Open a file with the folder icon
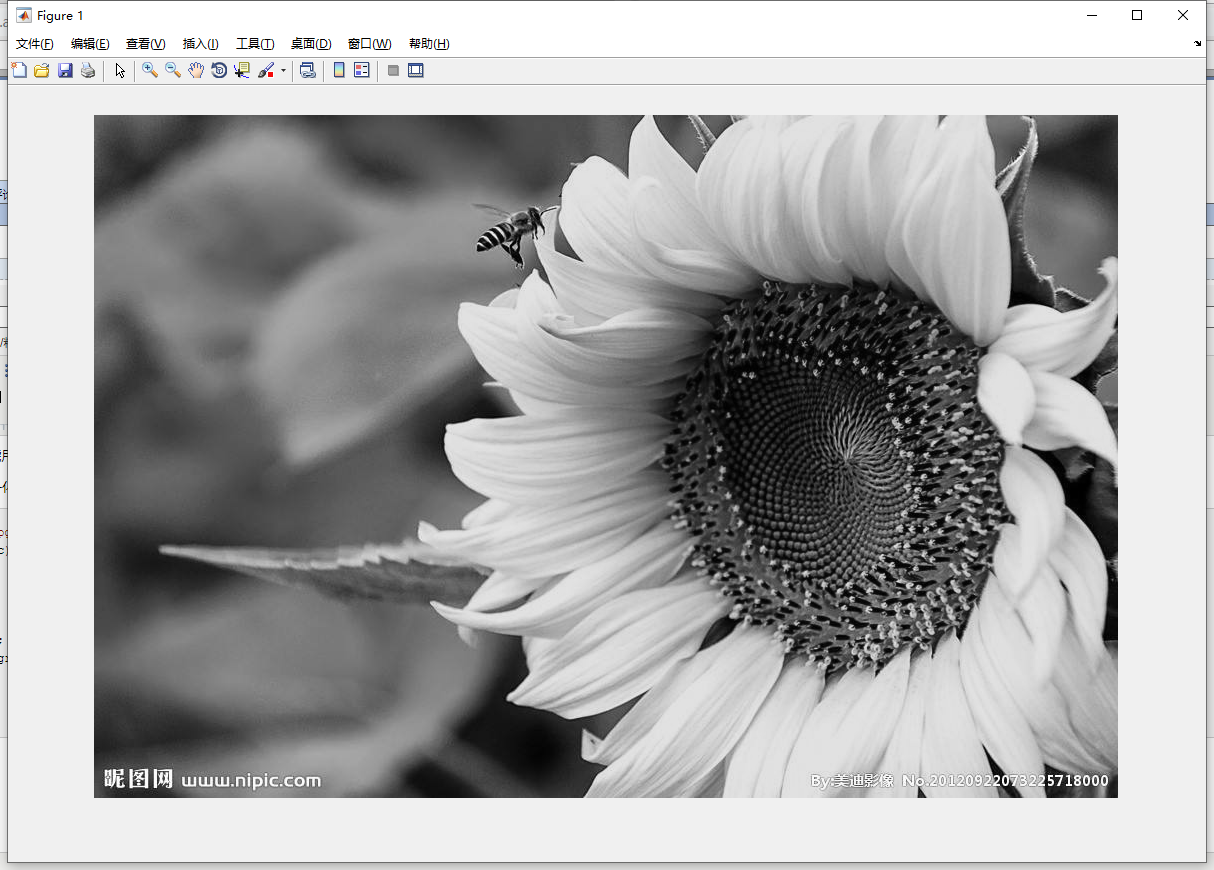Viewport: 1214px width, 870px height. (42, 70)
